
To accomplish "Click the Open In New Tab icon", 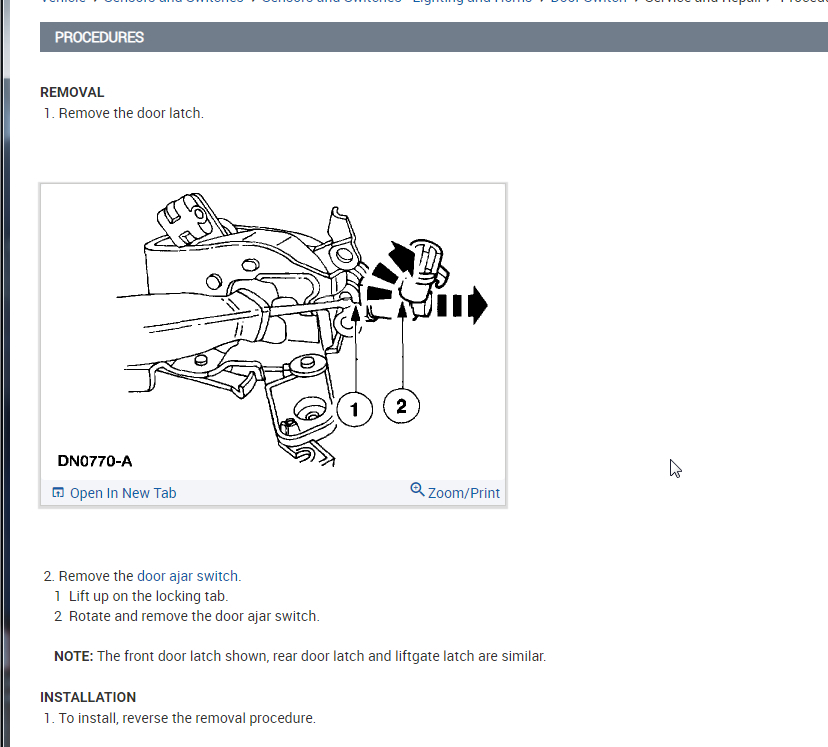I will pos(58,493).
